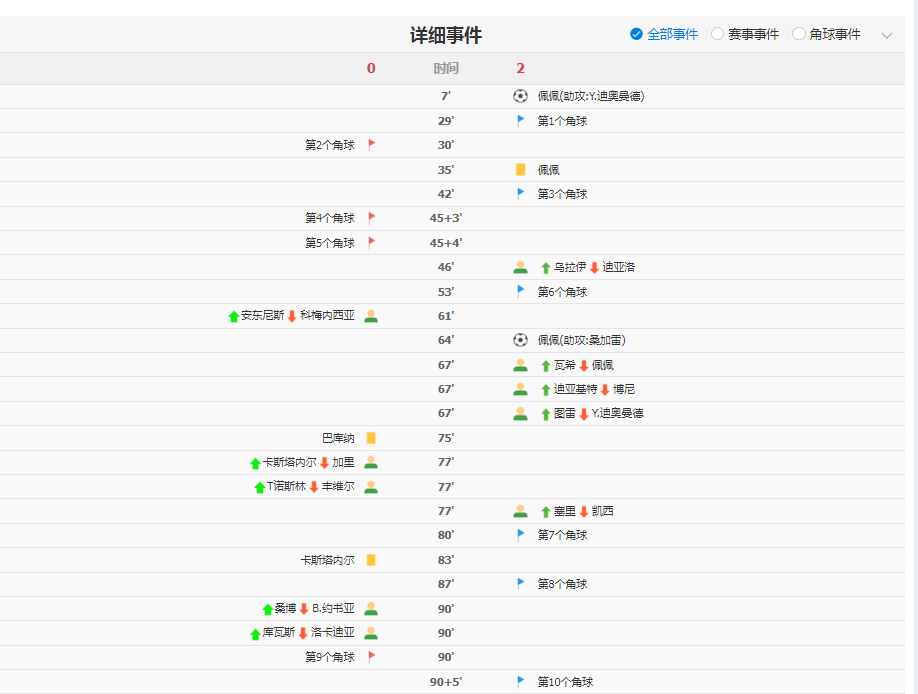Click the home score 0

371,69
